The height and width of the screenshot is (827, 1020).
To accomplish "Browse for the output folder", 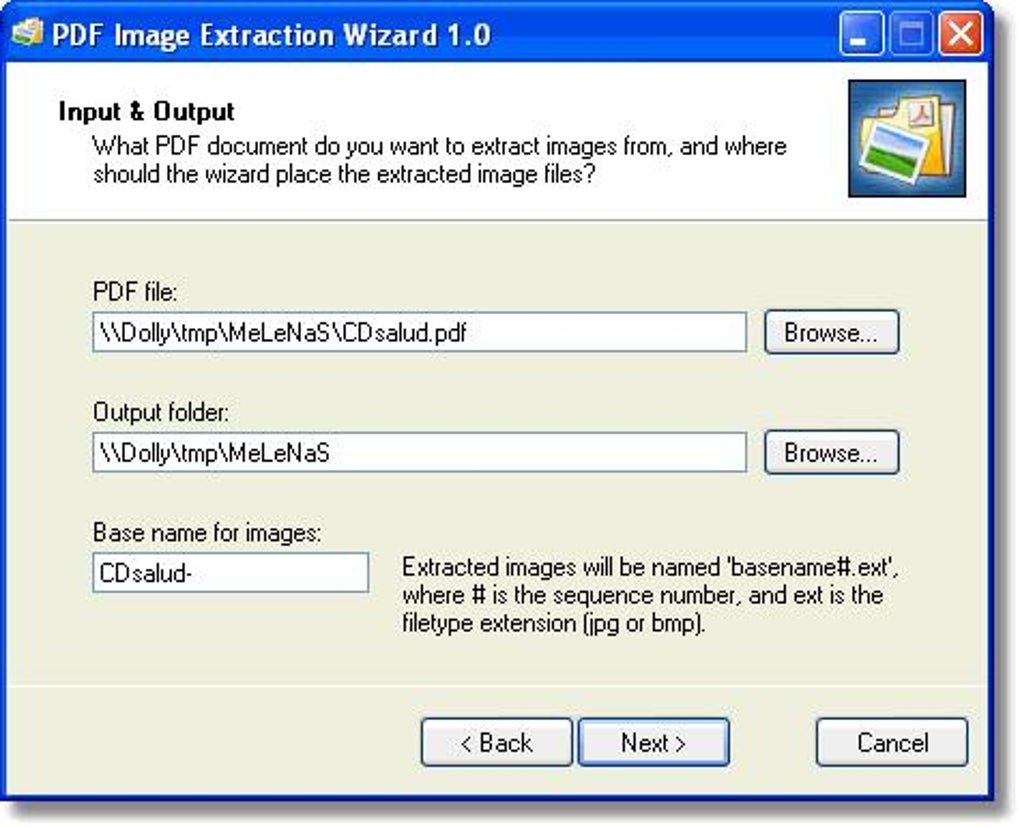I will coord(831,453).
